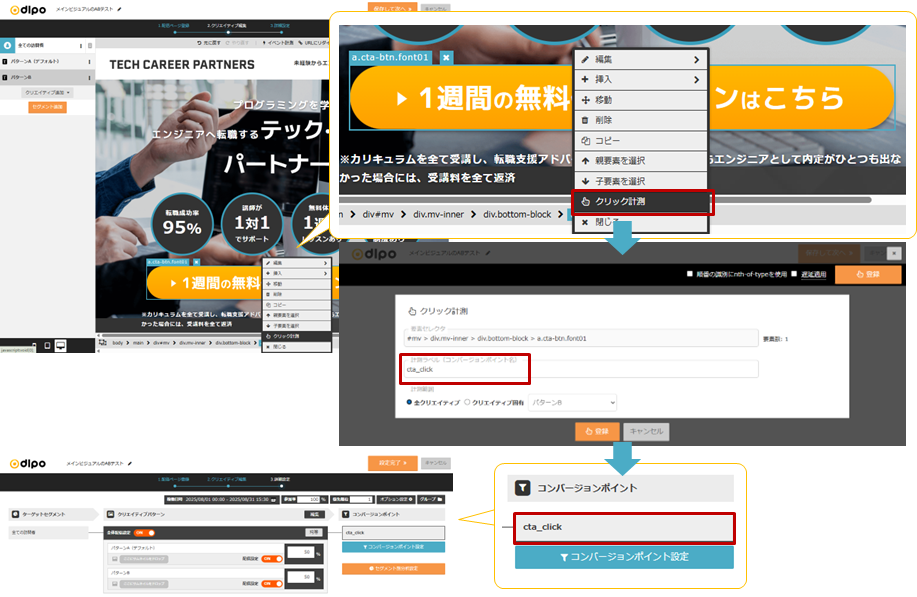The height and width of the screenshot is (597, 917).
Task: Click 設定完了 orange button
Action: 392,463
